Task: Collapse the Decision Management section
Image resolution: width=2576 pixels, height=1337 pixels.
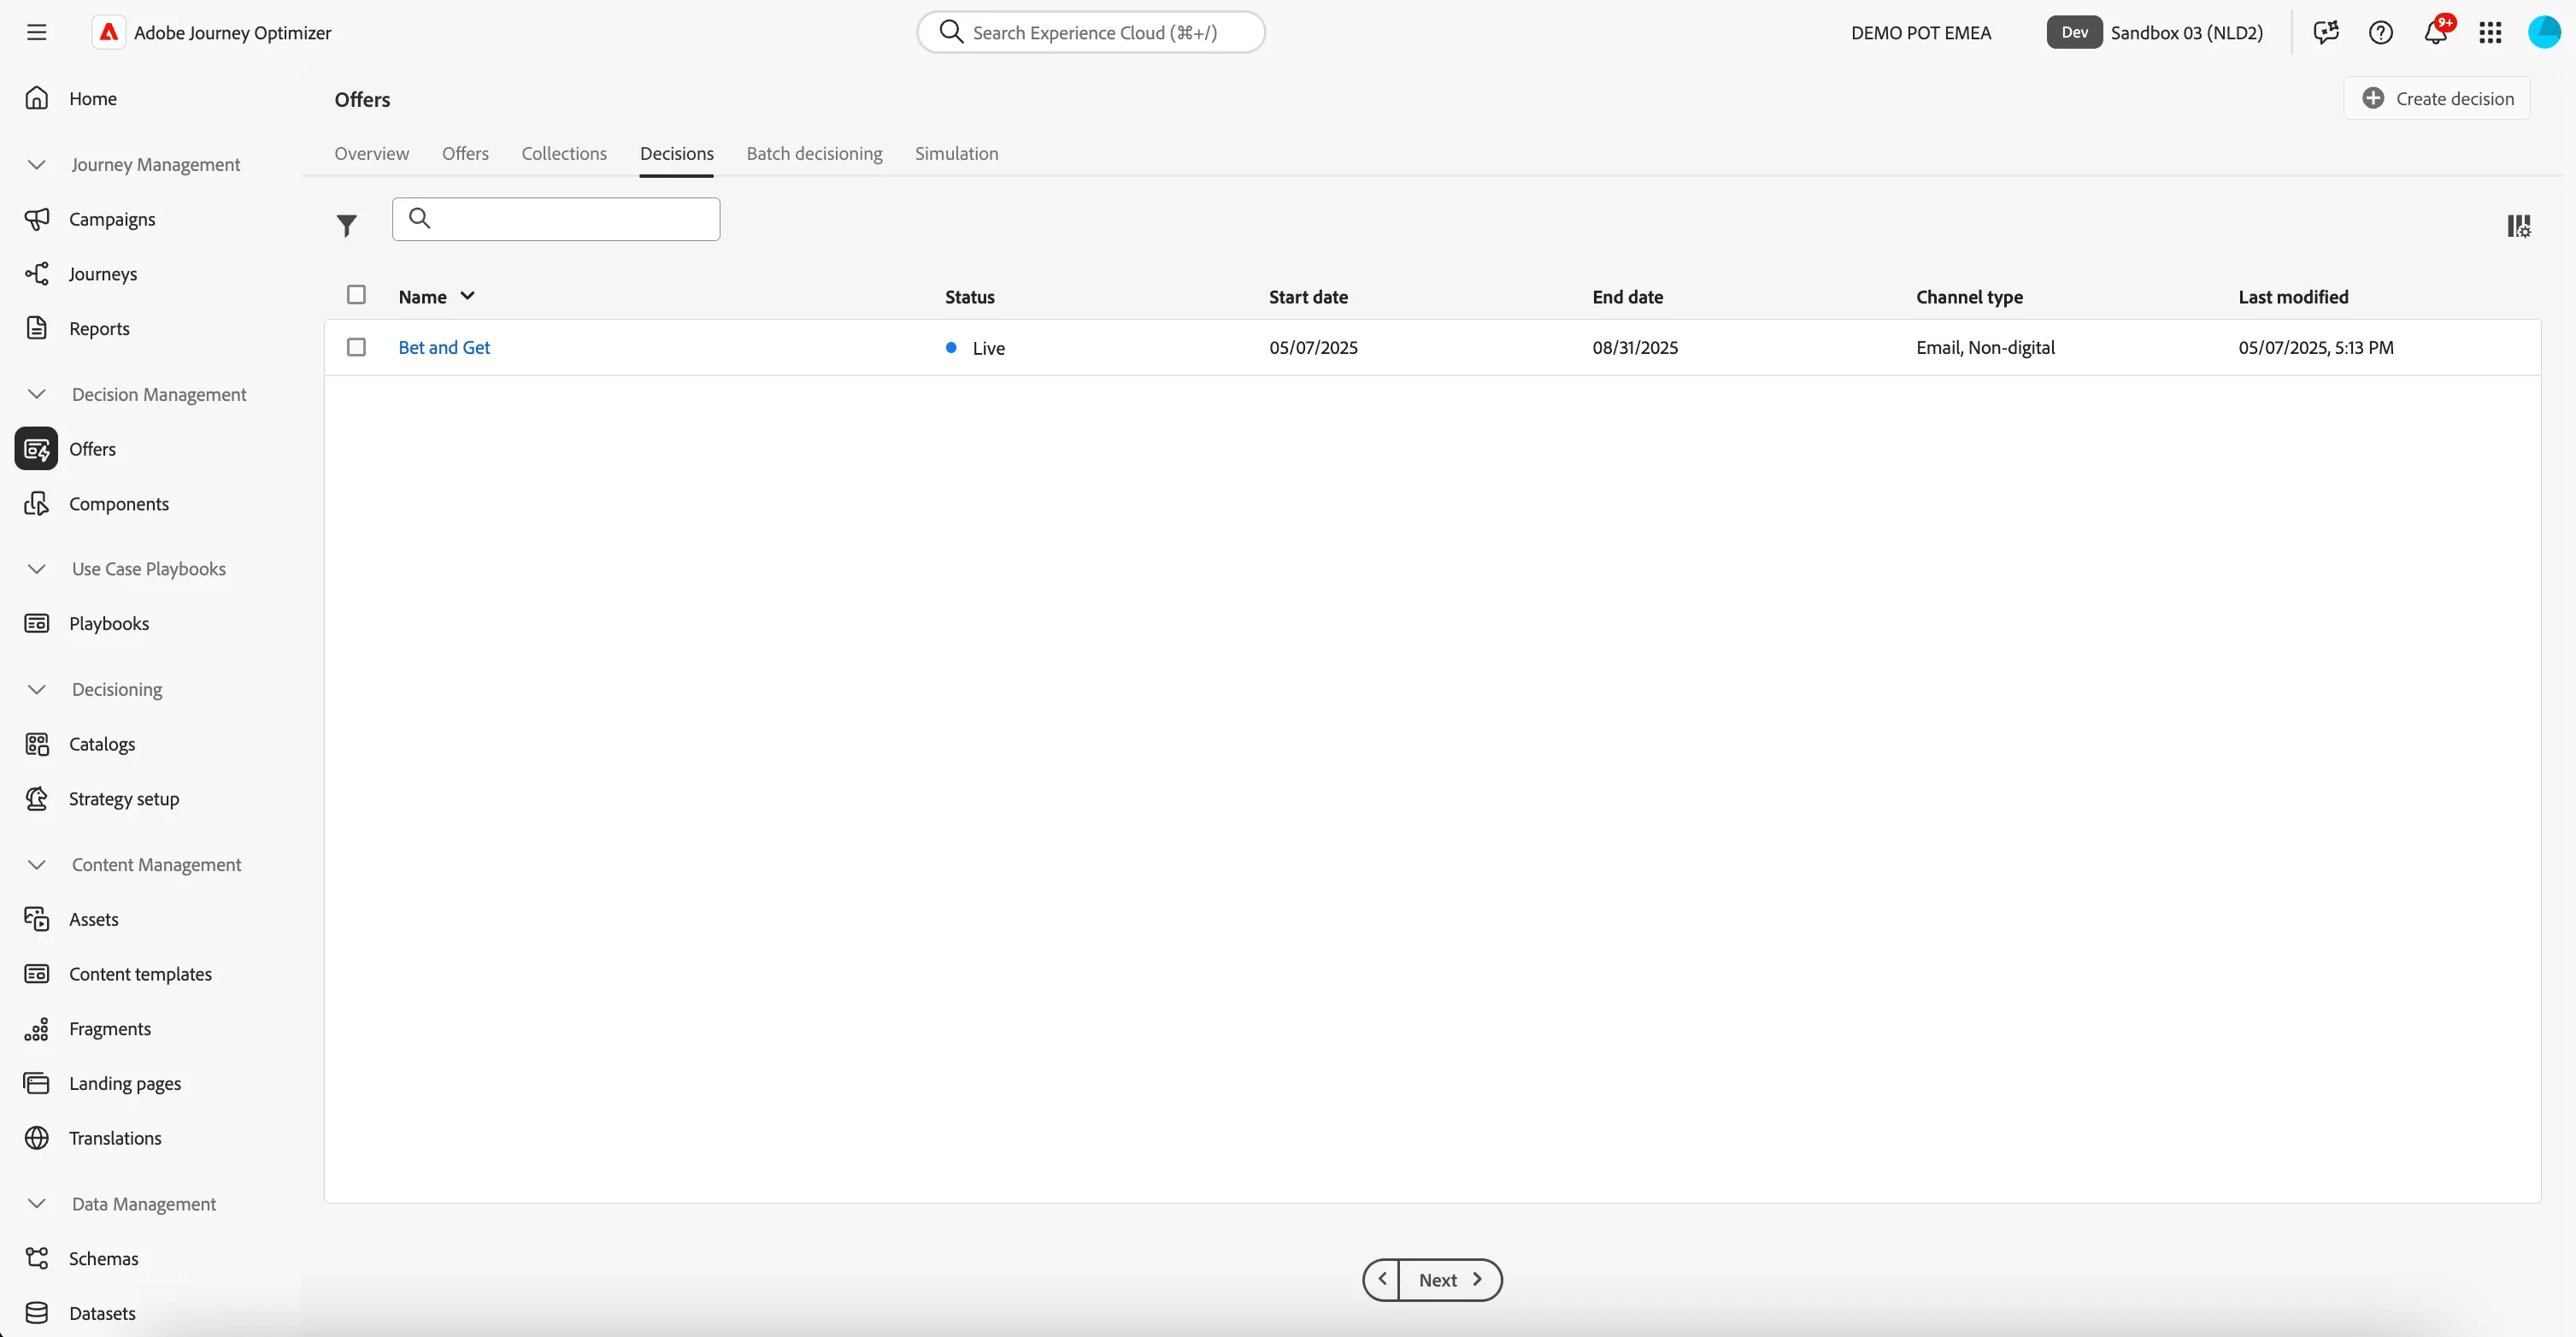Action: (x=37, y=394)
